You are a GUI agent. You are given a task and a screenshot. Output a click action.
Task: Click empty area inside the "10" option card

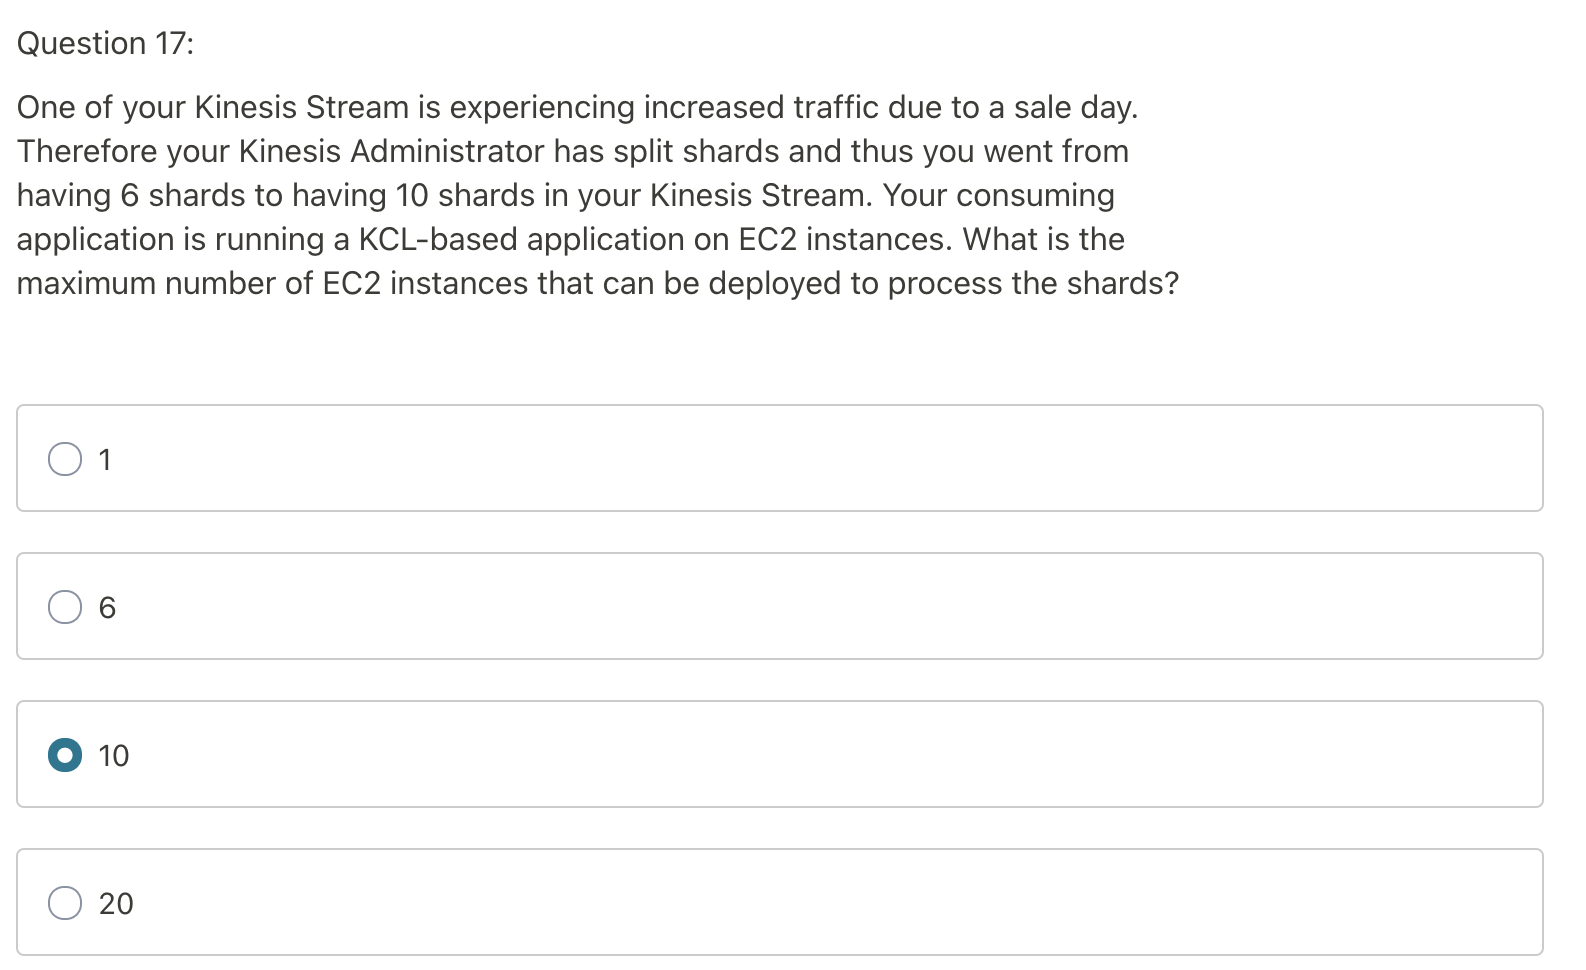coord(800,755)
